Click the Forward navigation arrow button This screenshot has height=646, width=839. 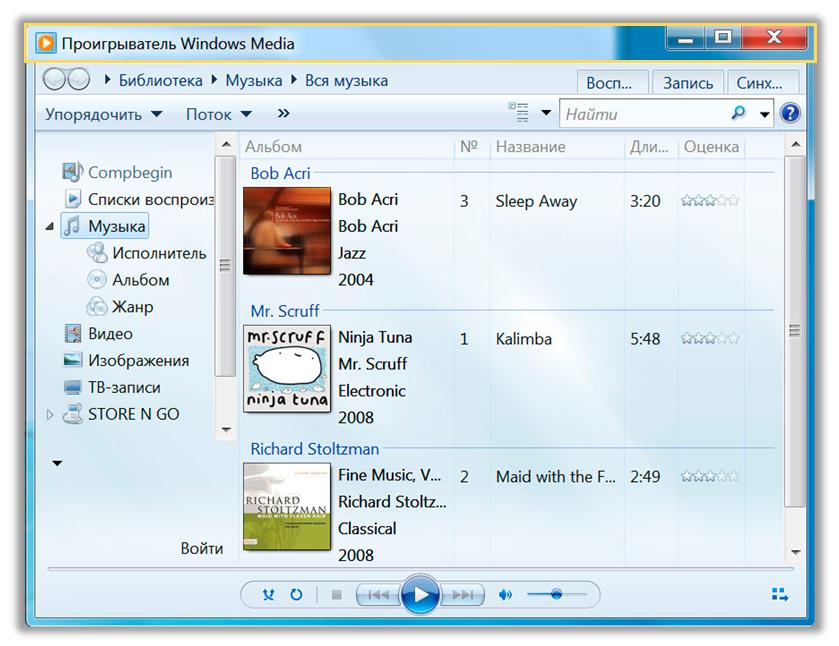79,80
